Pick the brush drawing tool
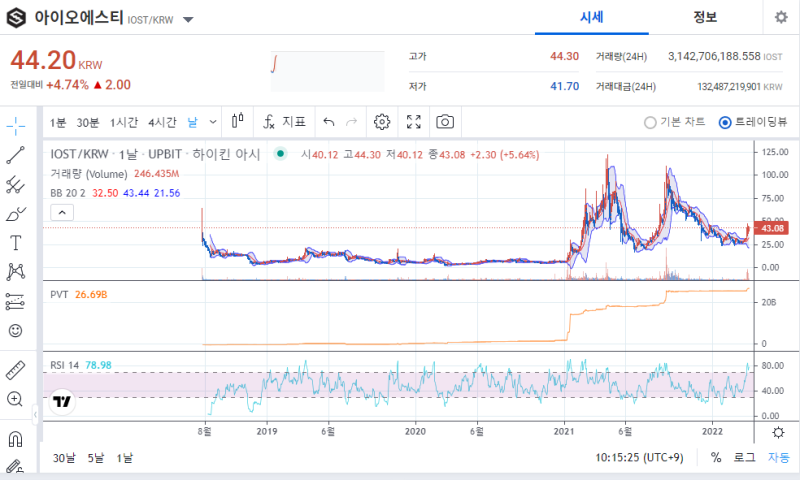Image resolution: width=800 pixels, height=480 pixels. 16,214
